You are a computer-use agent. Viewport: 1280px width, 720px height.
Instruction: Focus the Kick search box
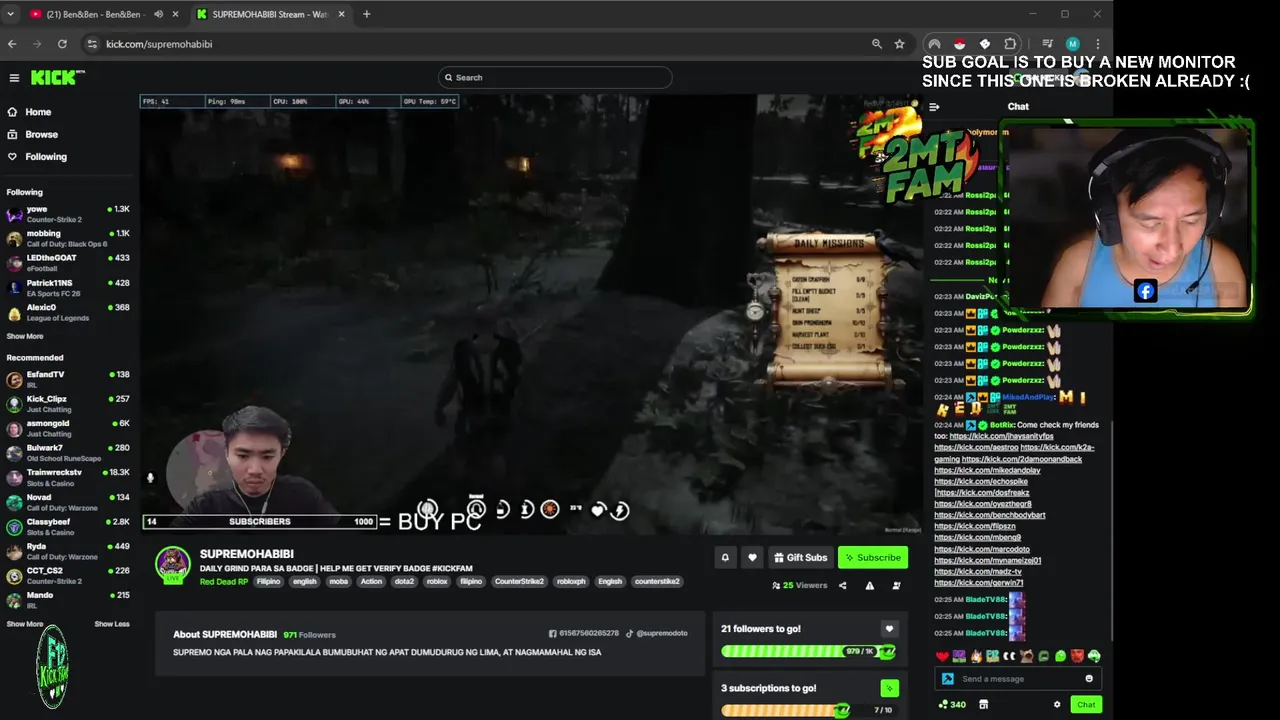[x=555, y=77]
